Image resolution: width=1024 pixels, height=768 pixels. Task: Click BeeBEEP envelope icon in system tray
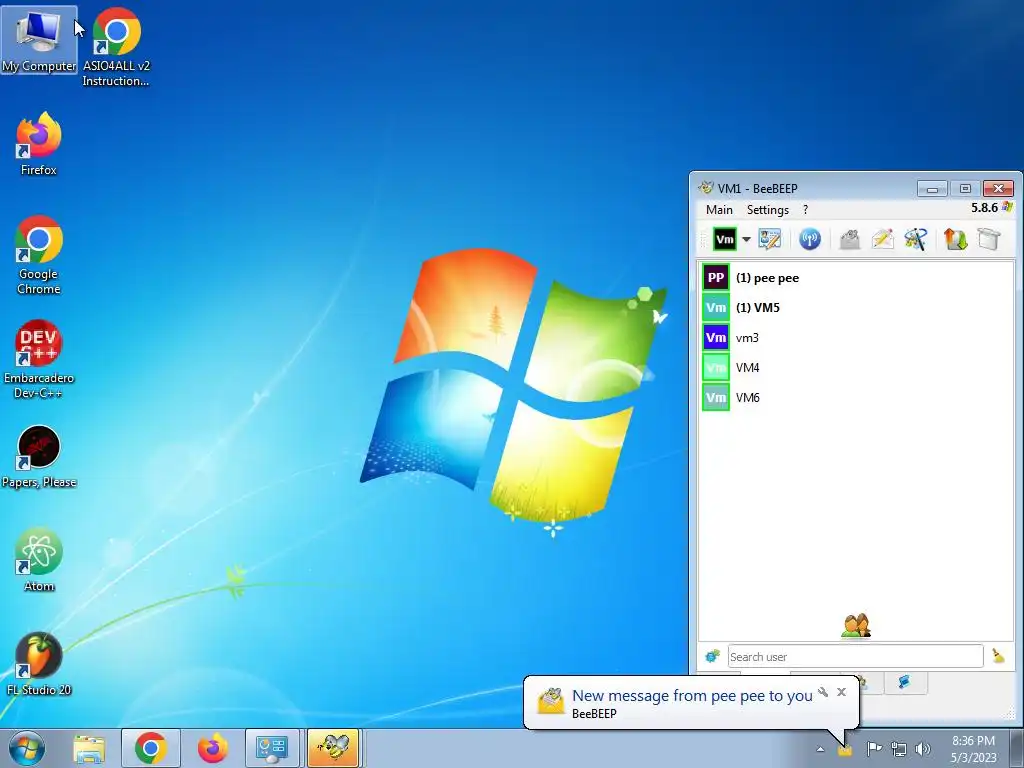tap(844, 750)
